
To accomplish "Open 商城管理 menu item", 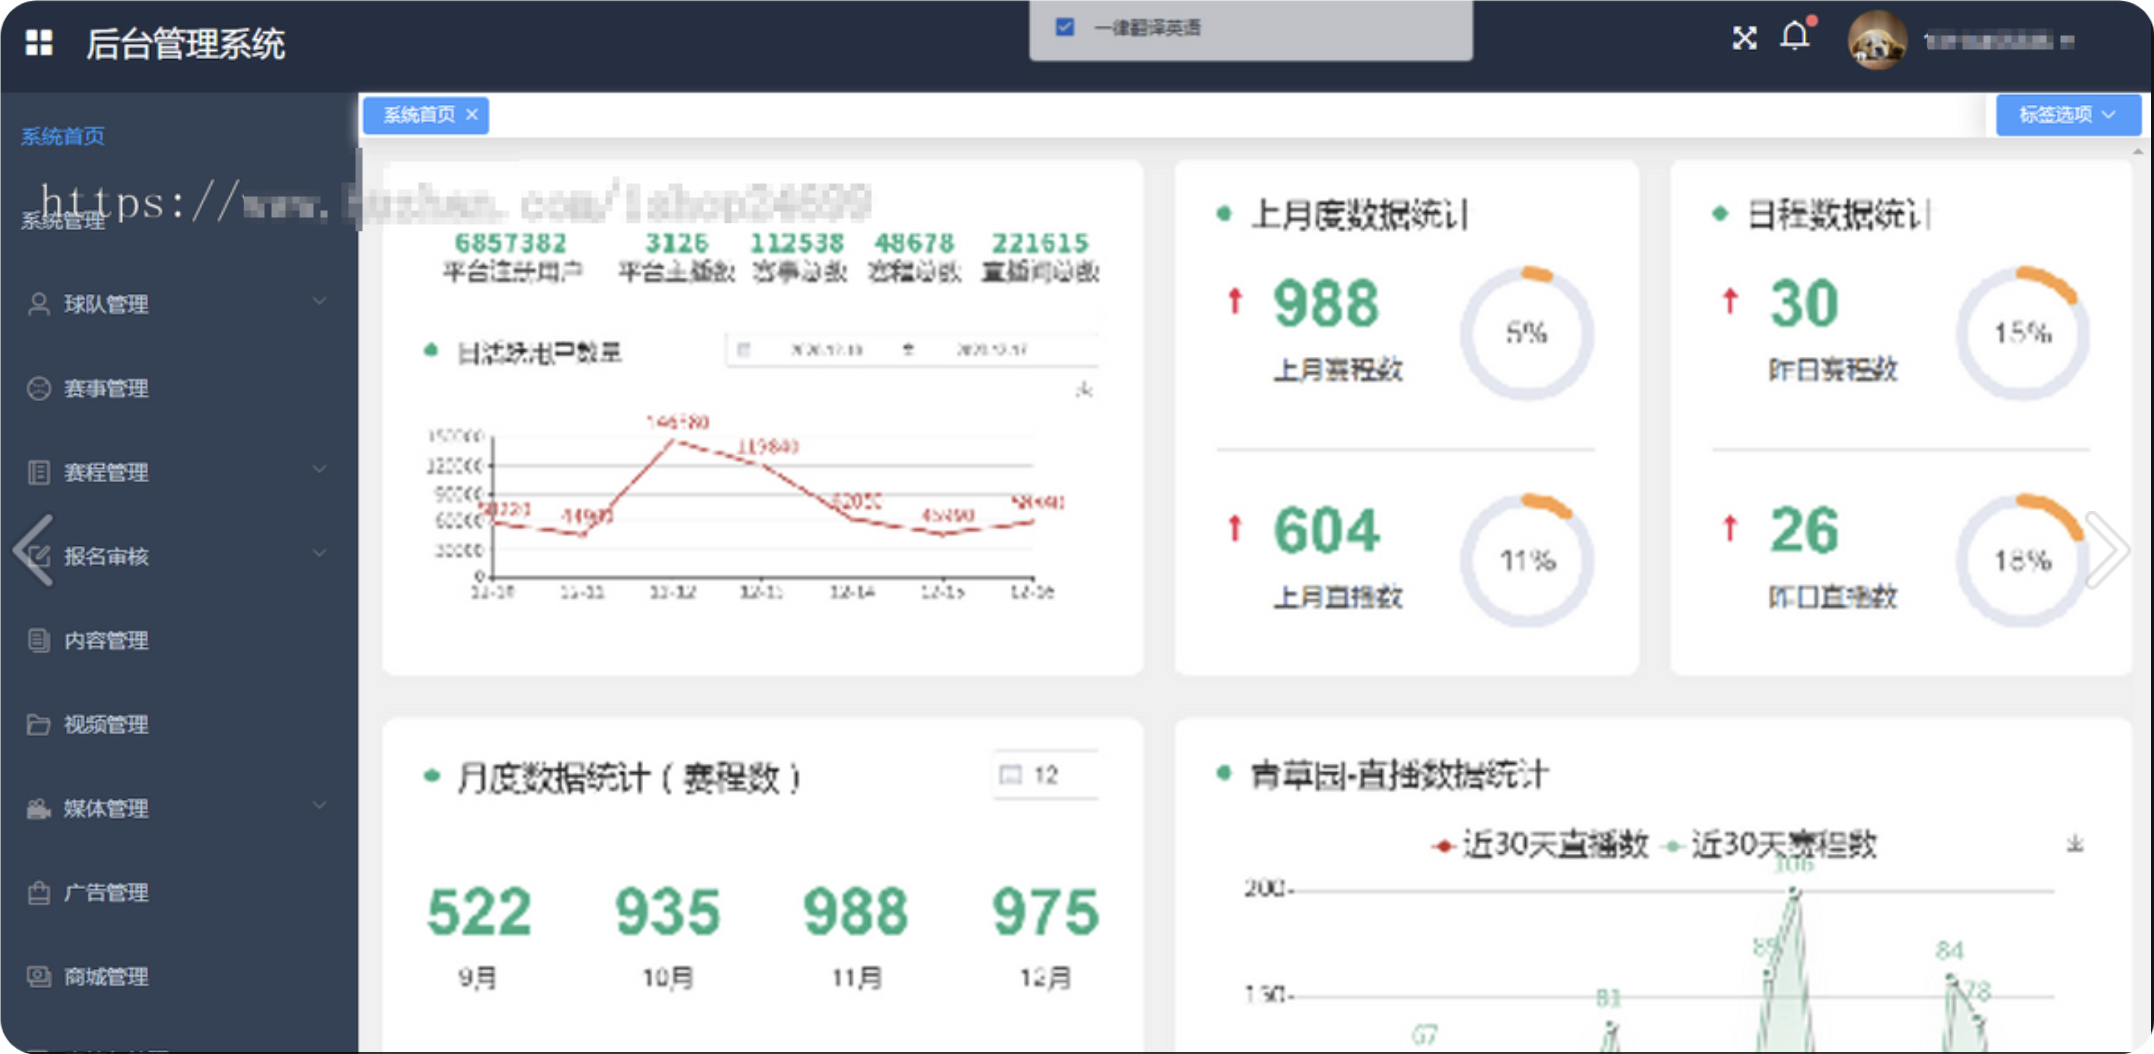I will [x=106, y=976].
